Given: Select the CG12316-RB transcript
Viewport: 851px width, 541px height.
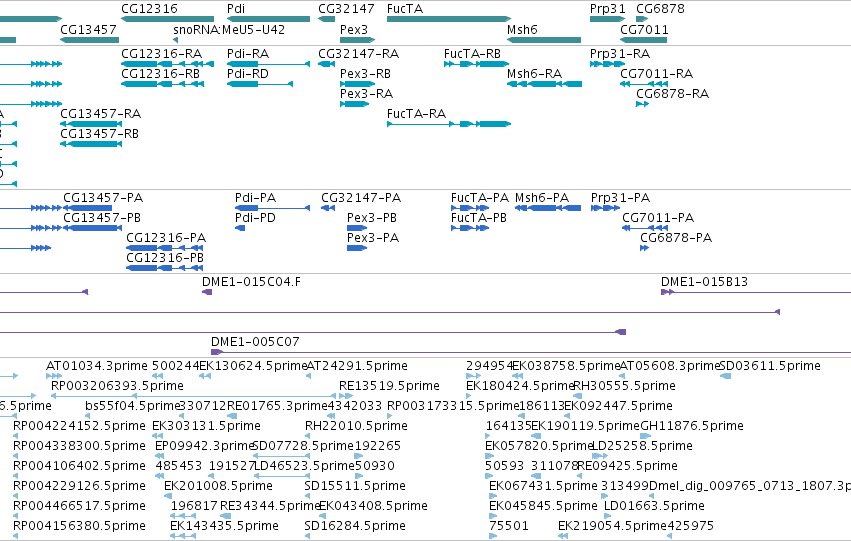Looking at the screenshot, I should point(162,84).
